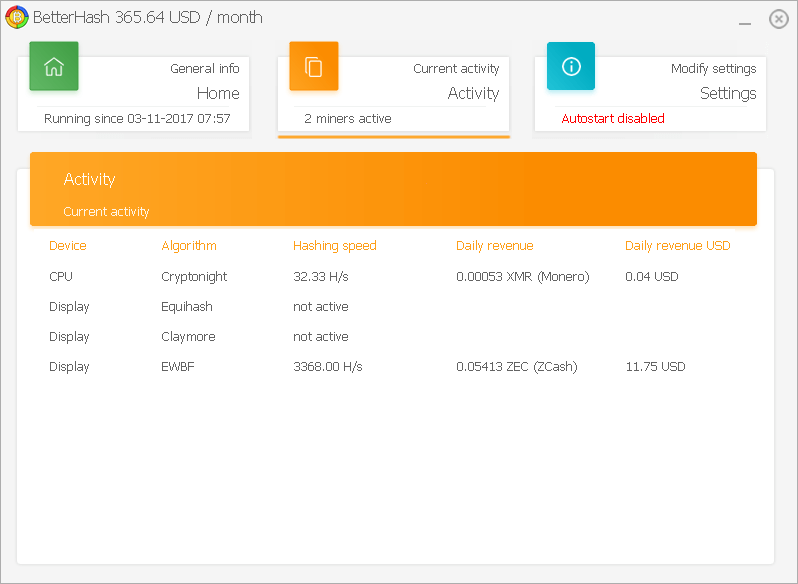
Task: Click the Algorithm column header
Action: click(188, 245)
